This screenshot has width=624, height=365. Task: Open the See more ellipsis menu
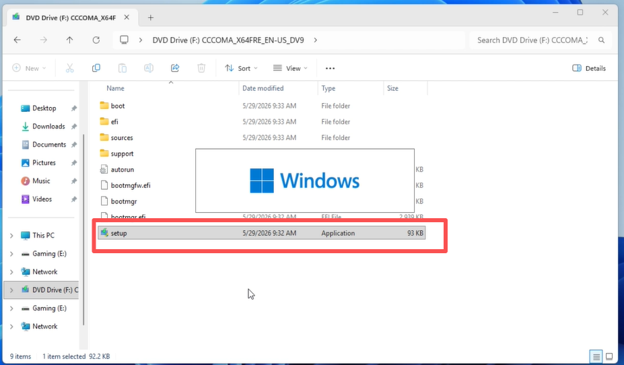[x=330, y=68]
